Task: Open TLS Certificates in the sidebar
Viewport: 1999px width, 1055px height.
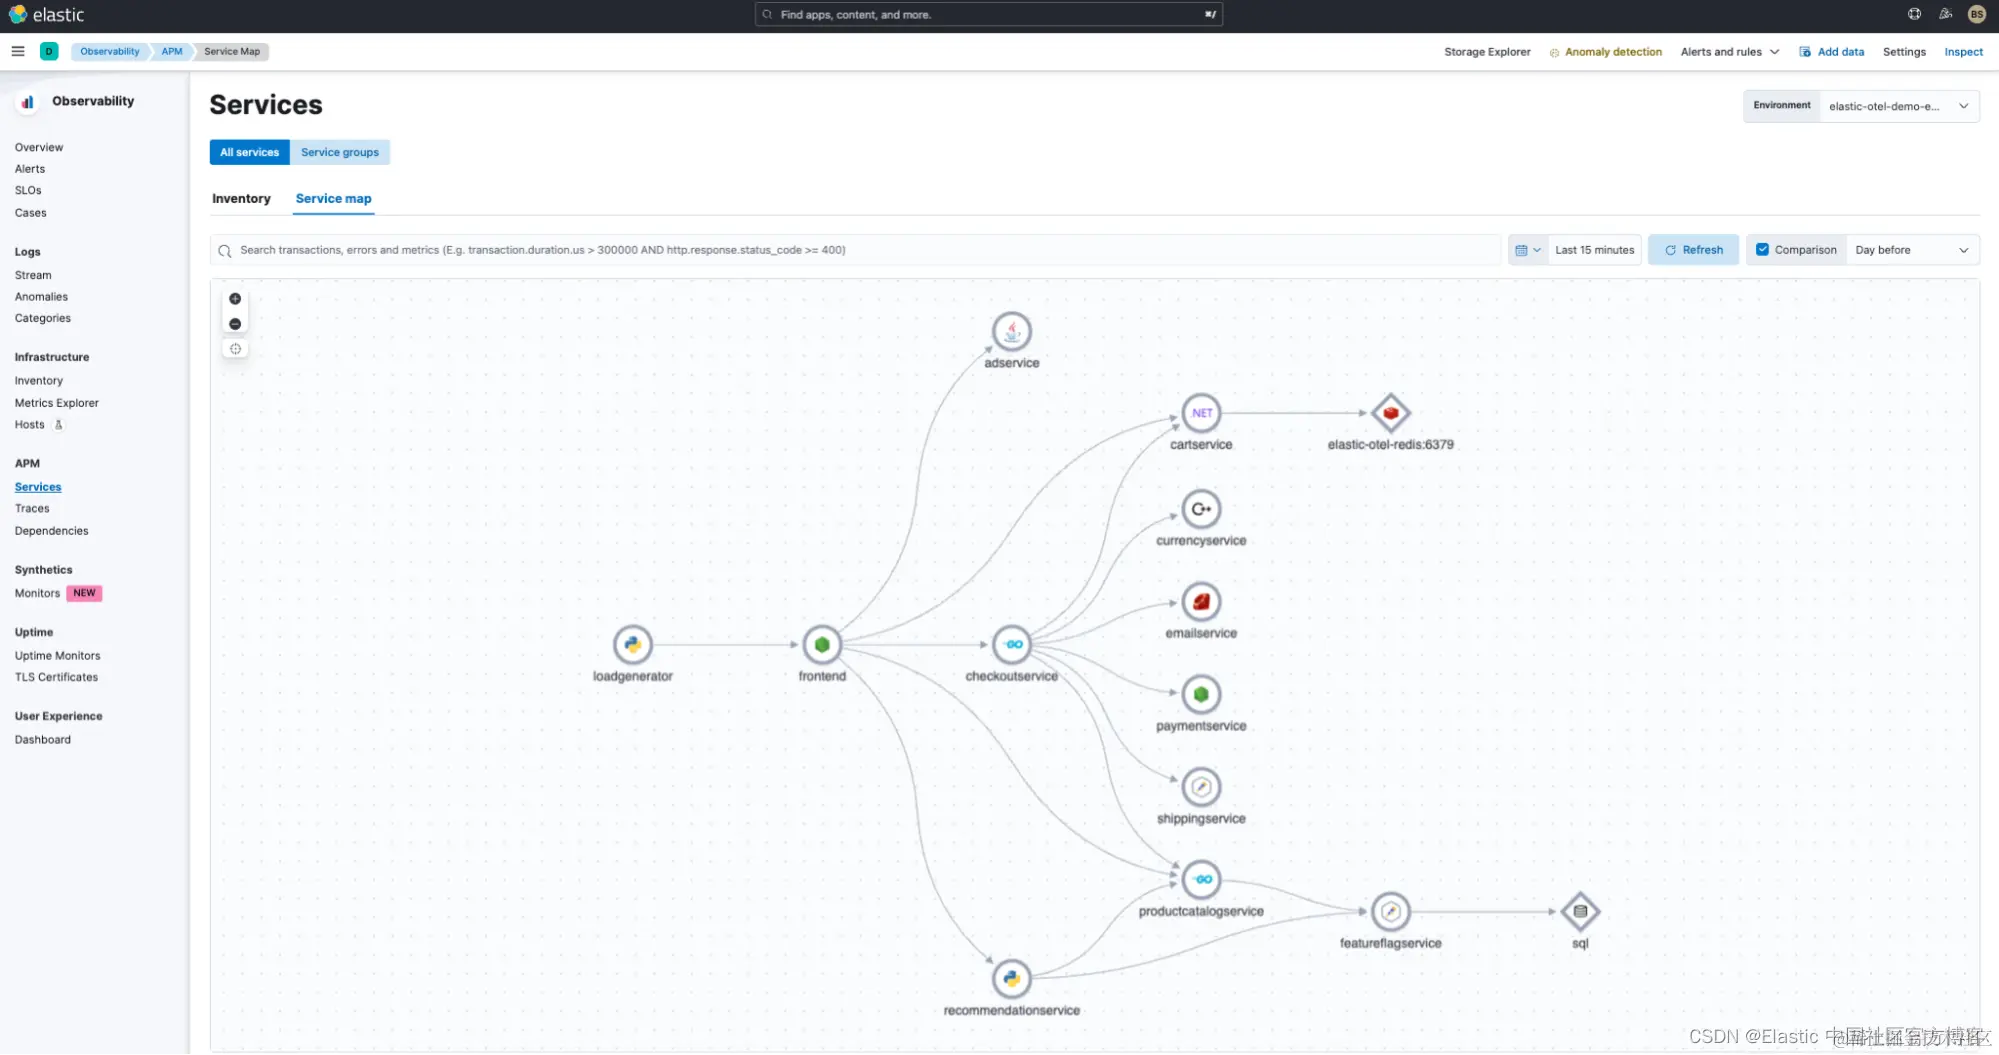Action: (x=57, y=677)
